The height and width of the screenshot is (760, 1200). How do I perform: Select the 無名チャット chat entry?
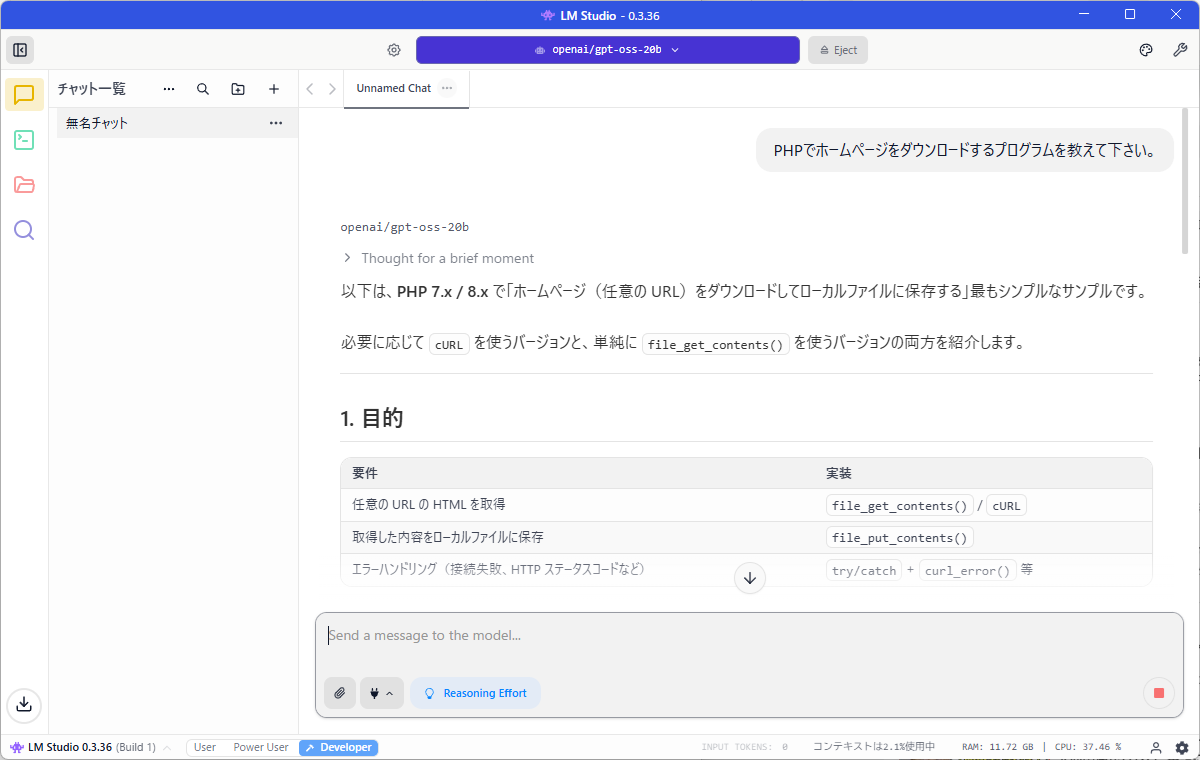[x=160, y=123]
